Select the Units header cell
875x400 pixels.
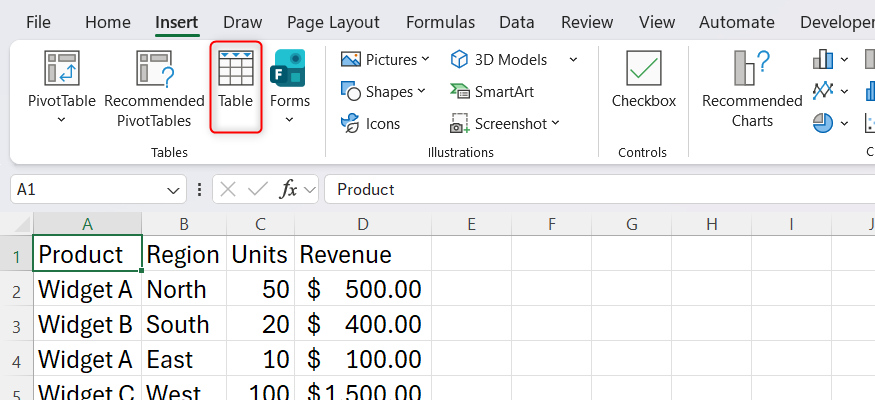point(261,254)
